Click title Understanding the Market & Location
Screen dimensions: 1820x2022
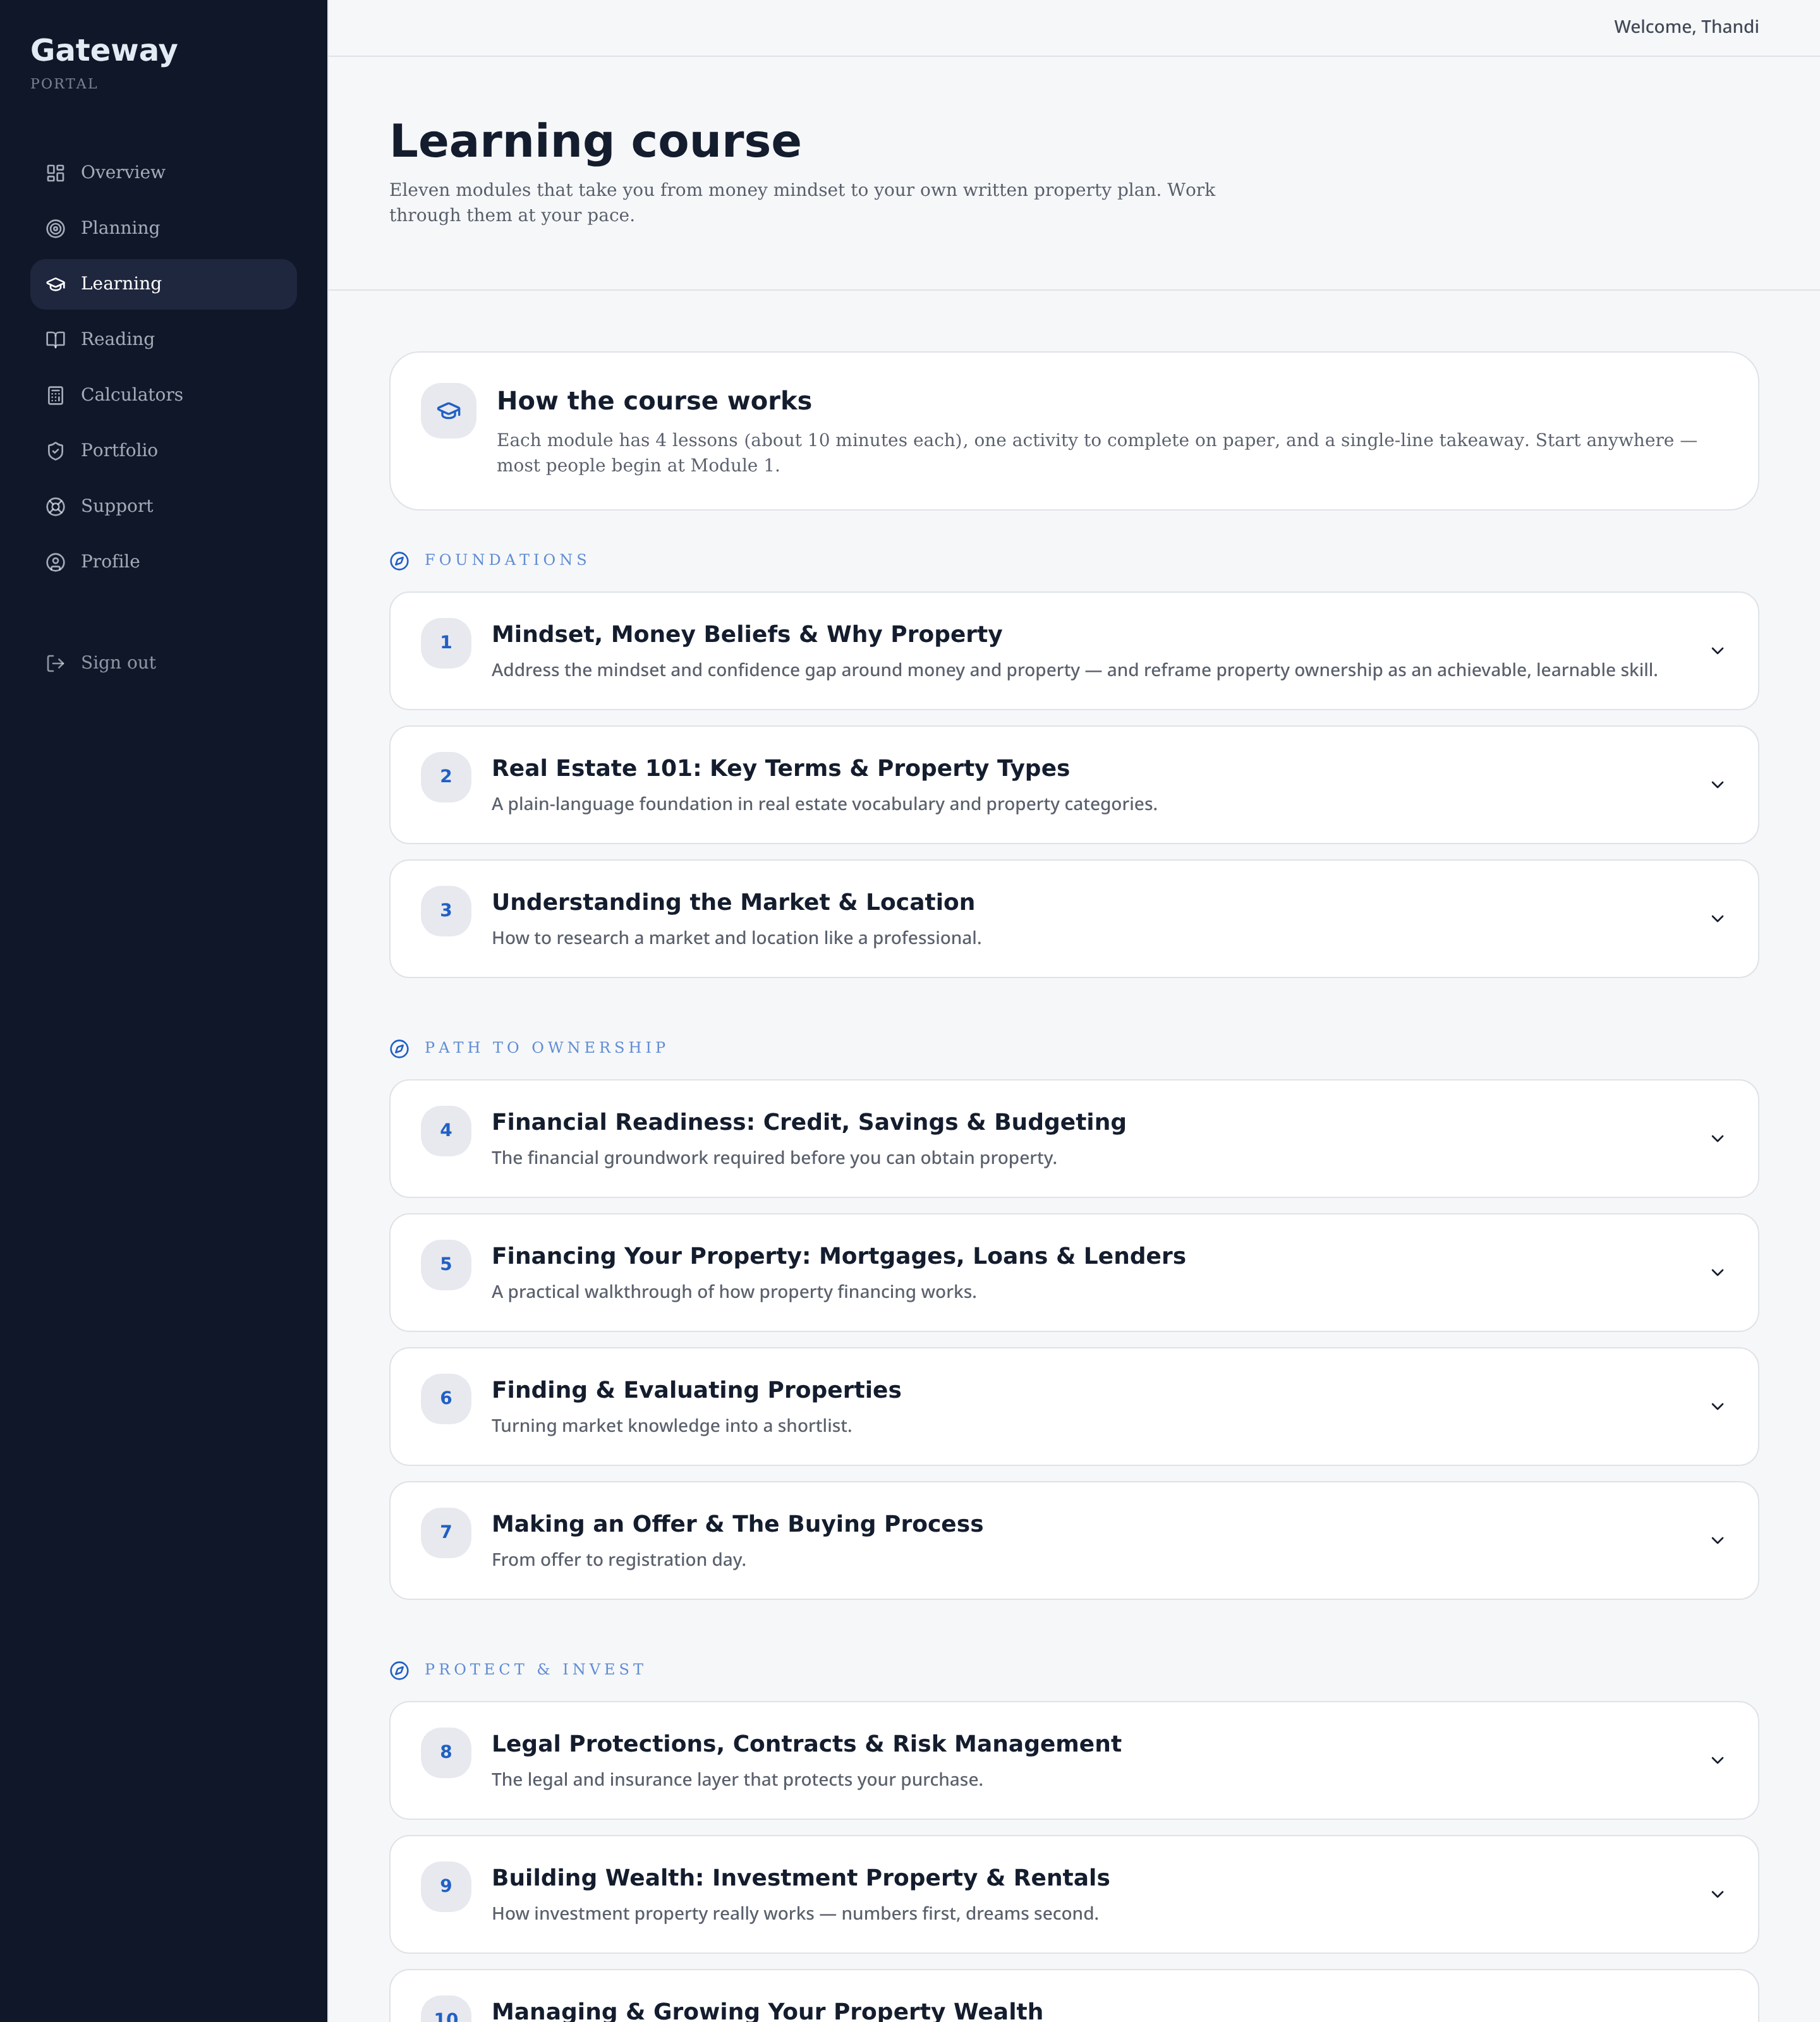733,903
